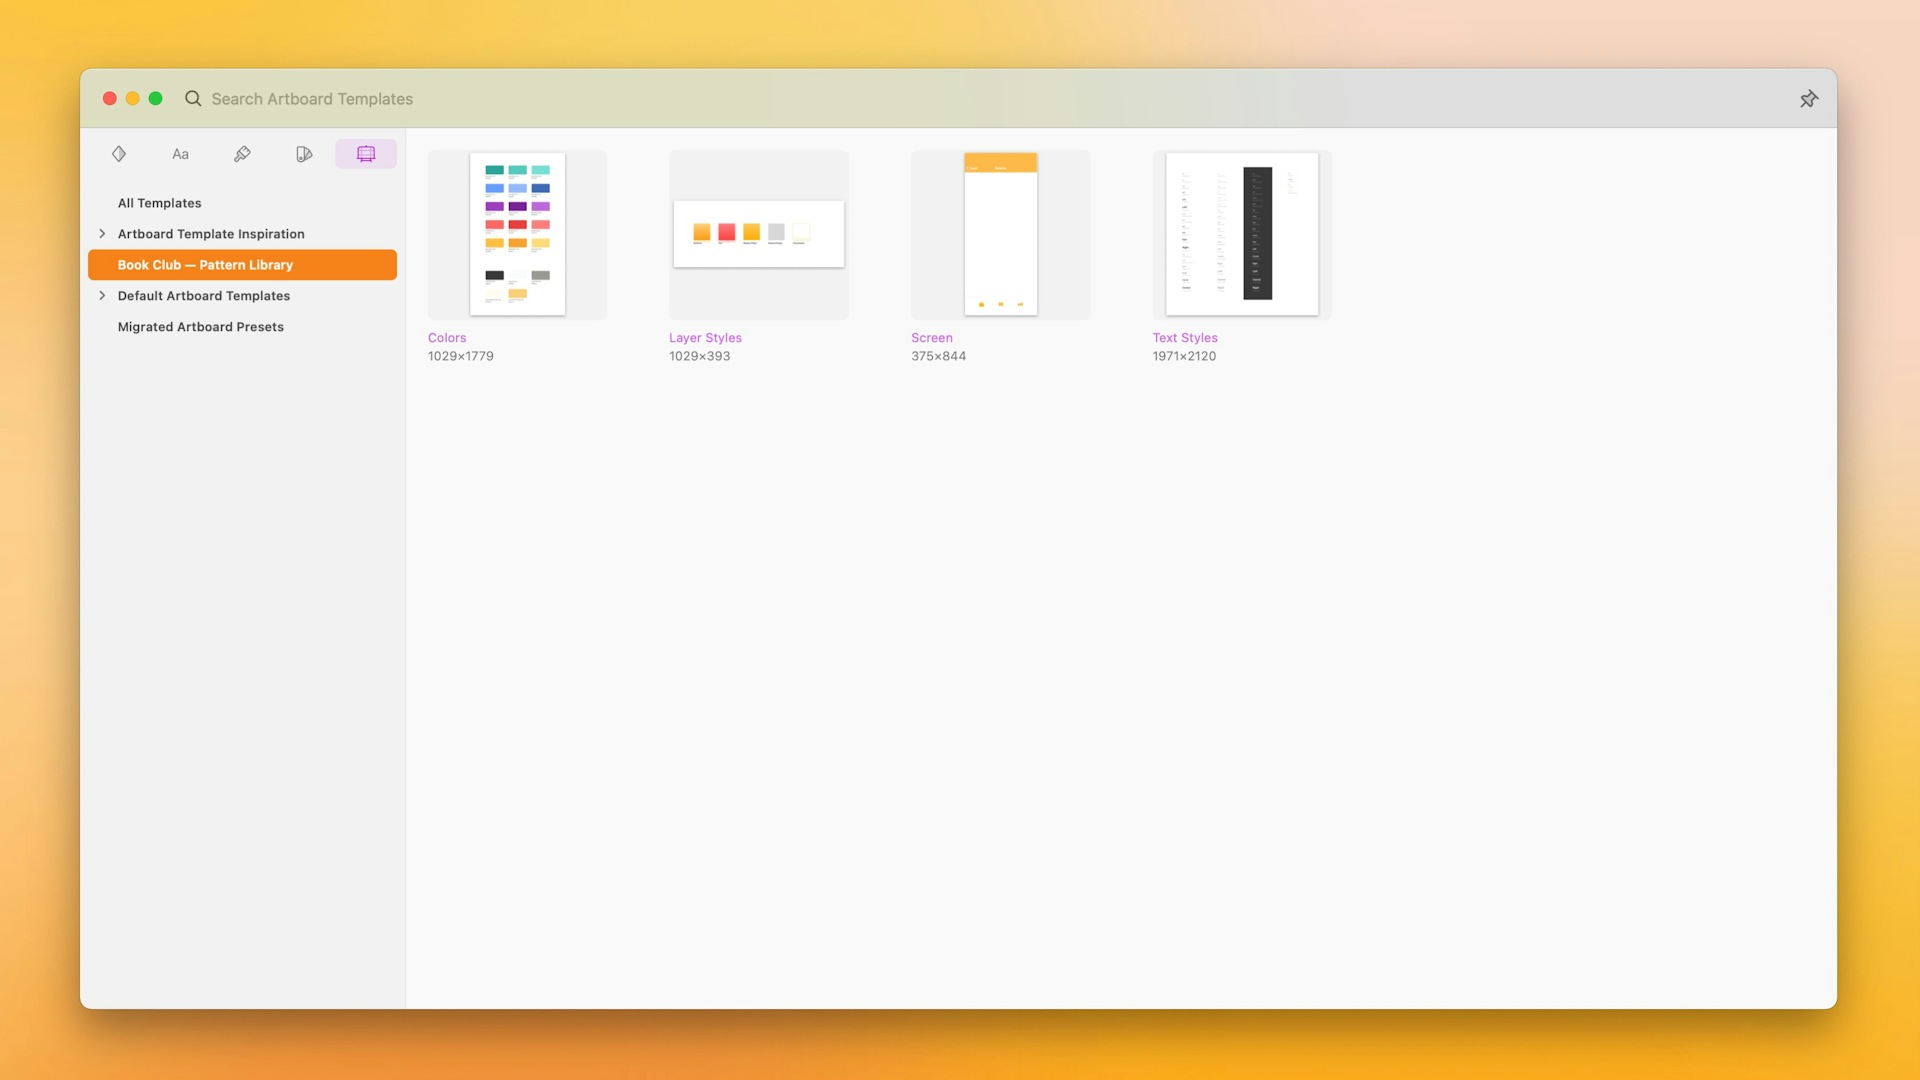Zoom the window using the green button
This screenshot has width=1920, height=1080.
point(156,98)
